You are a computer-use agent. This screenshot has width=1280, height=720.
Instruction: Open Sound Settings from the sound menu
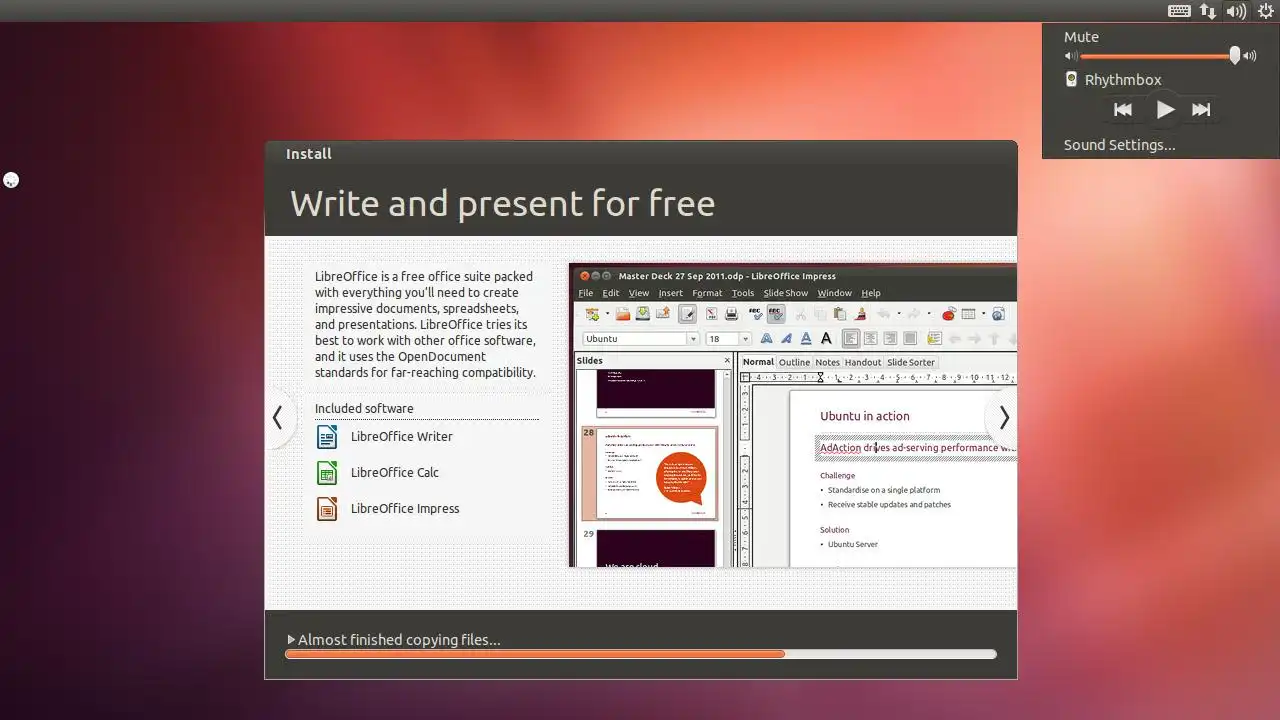(x=1119, y=145)
